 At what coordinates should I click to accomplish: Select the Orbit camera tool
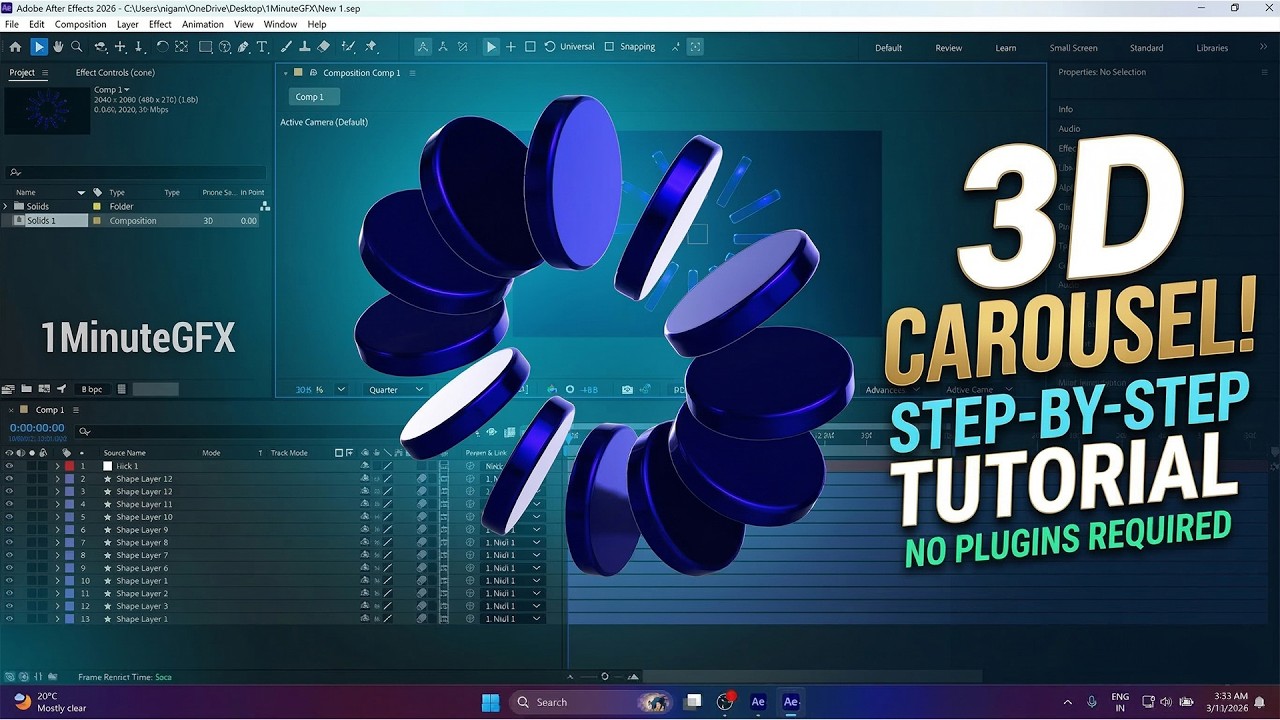point(100,47)
